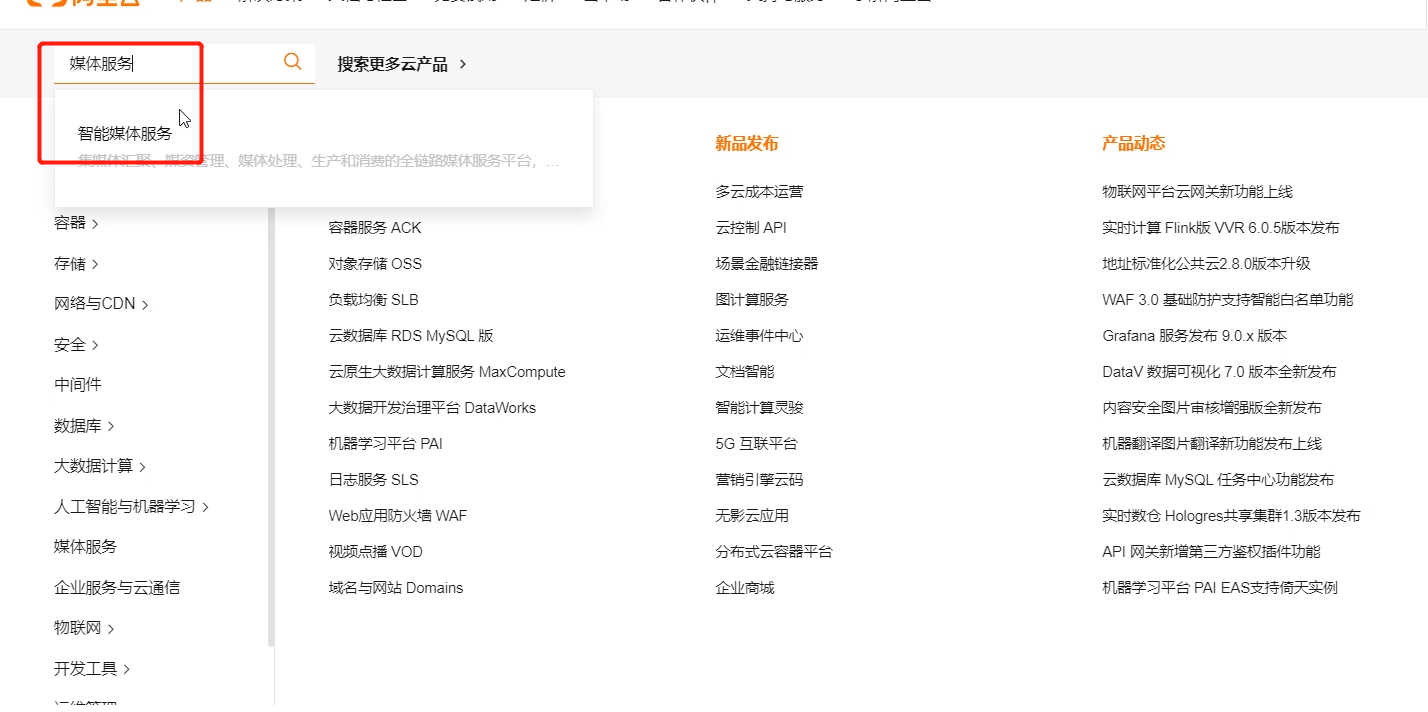Open 域名与网站 Domains
The image size is (1428, 712).
tap(396, 588)
